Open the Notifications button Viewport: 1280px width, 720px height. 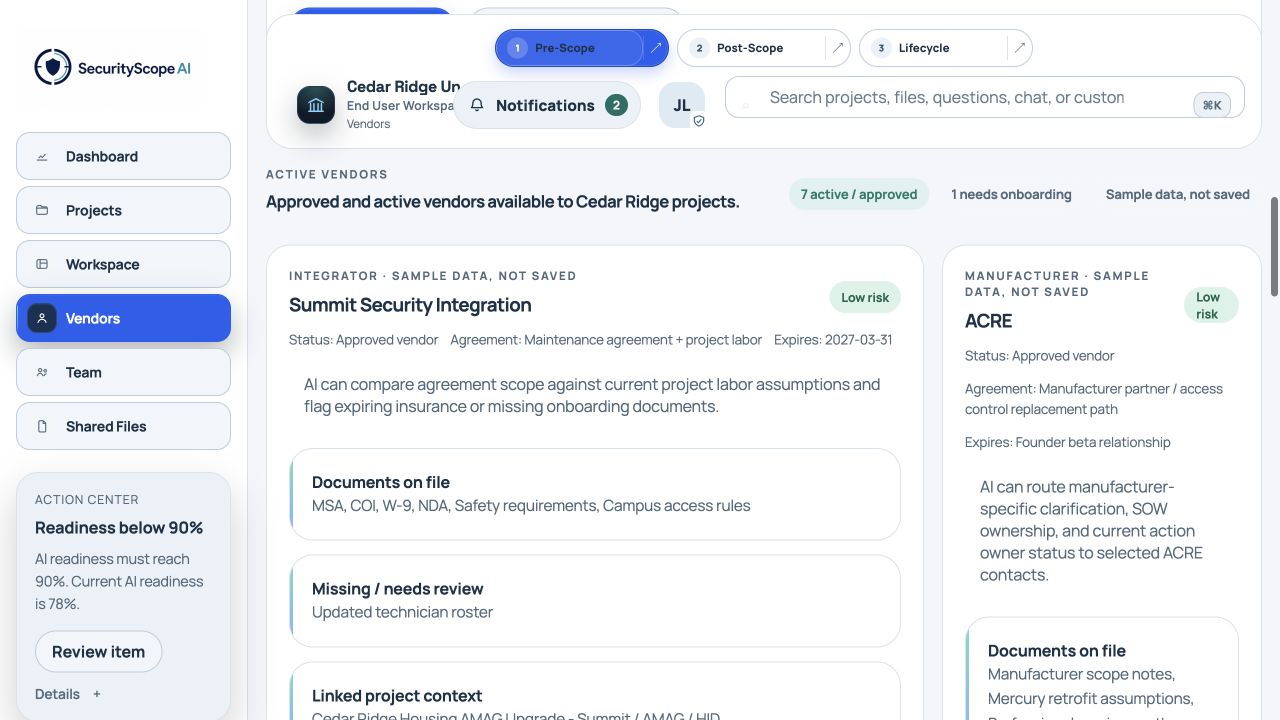click(547, 105)
